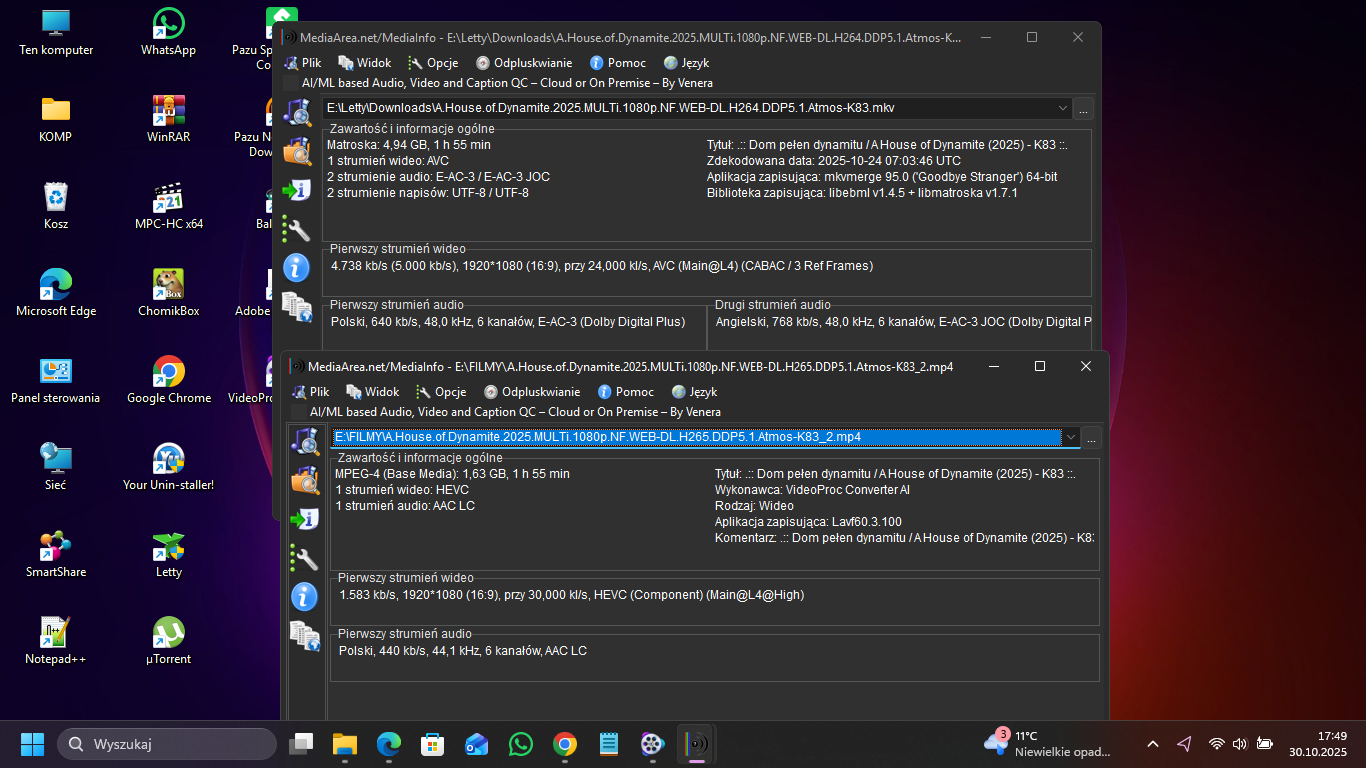Click the export icon in the .mp4 window sidebar

304,518
